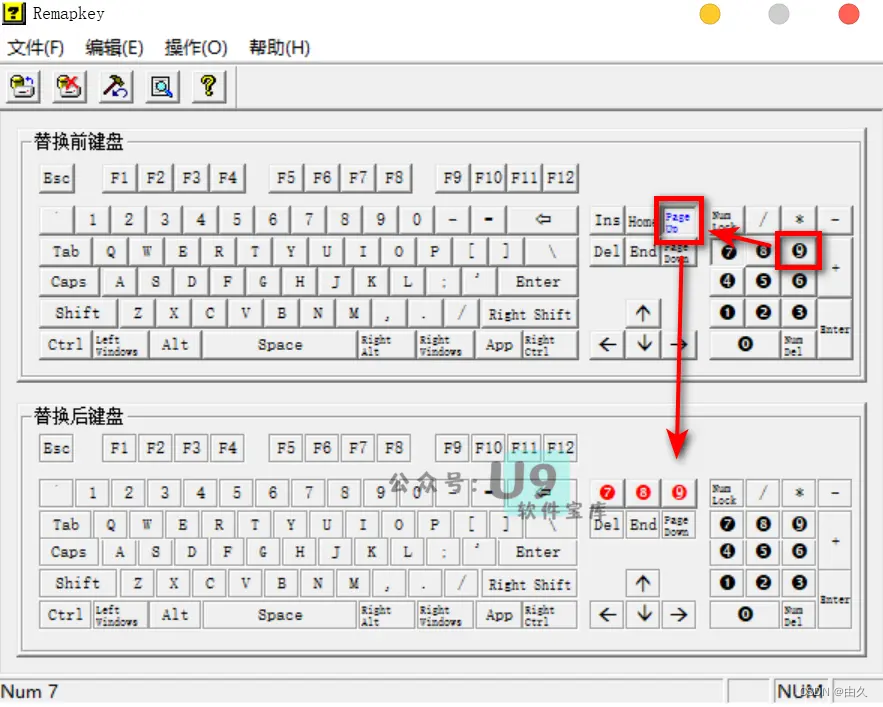Open the 编辑(E) menu

point(114,48)
